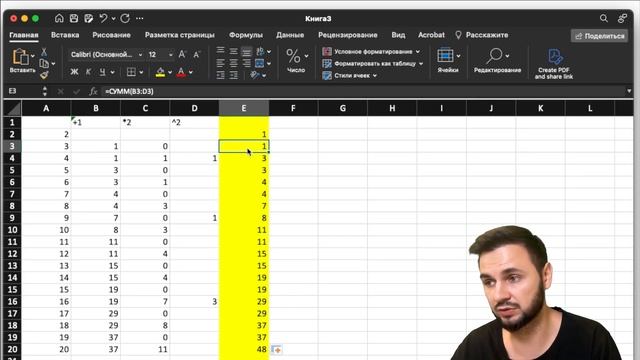
Task: Click the Поделиться share button
Action: 599,36
